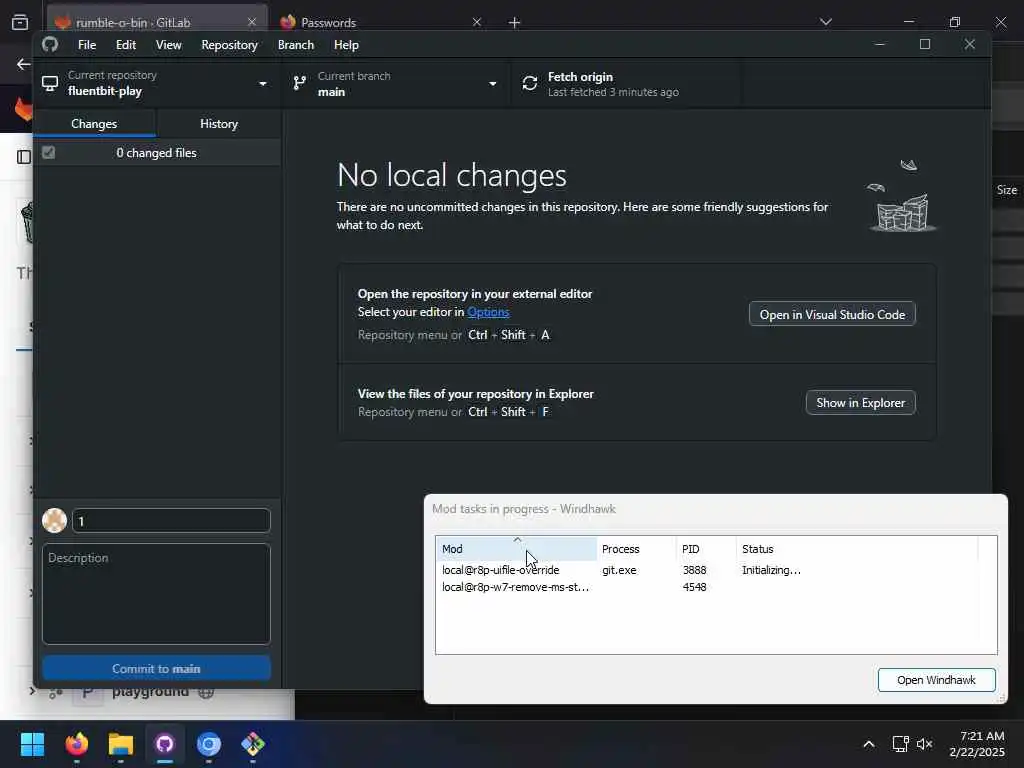Image resolution: width=1024 pixels, height=768 pixels.
Task: Click the git.exe process cell
Action: click(619, 569)
